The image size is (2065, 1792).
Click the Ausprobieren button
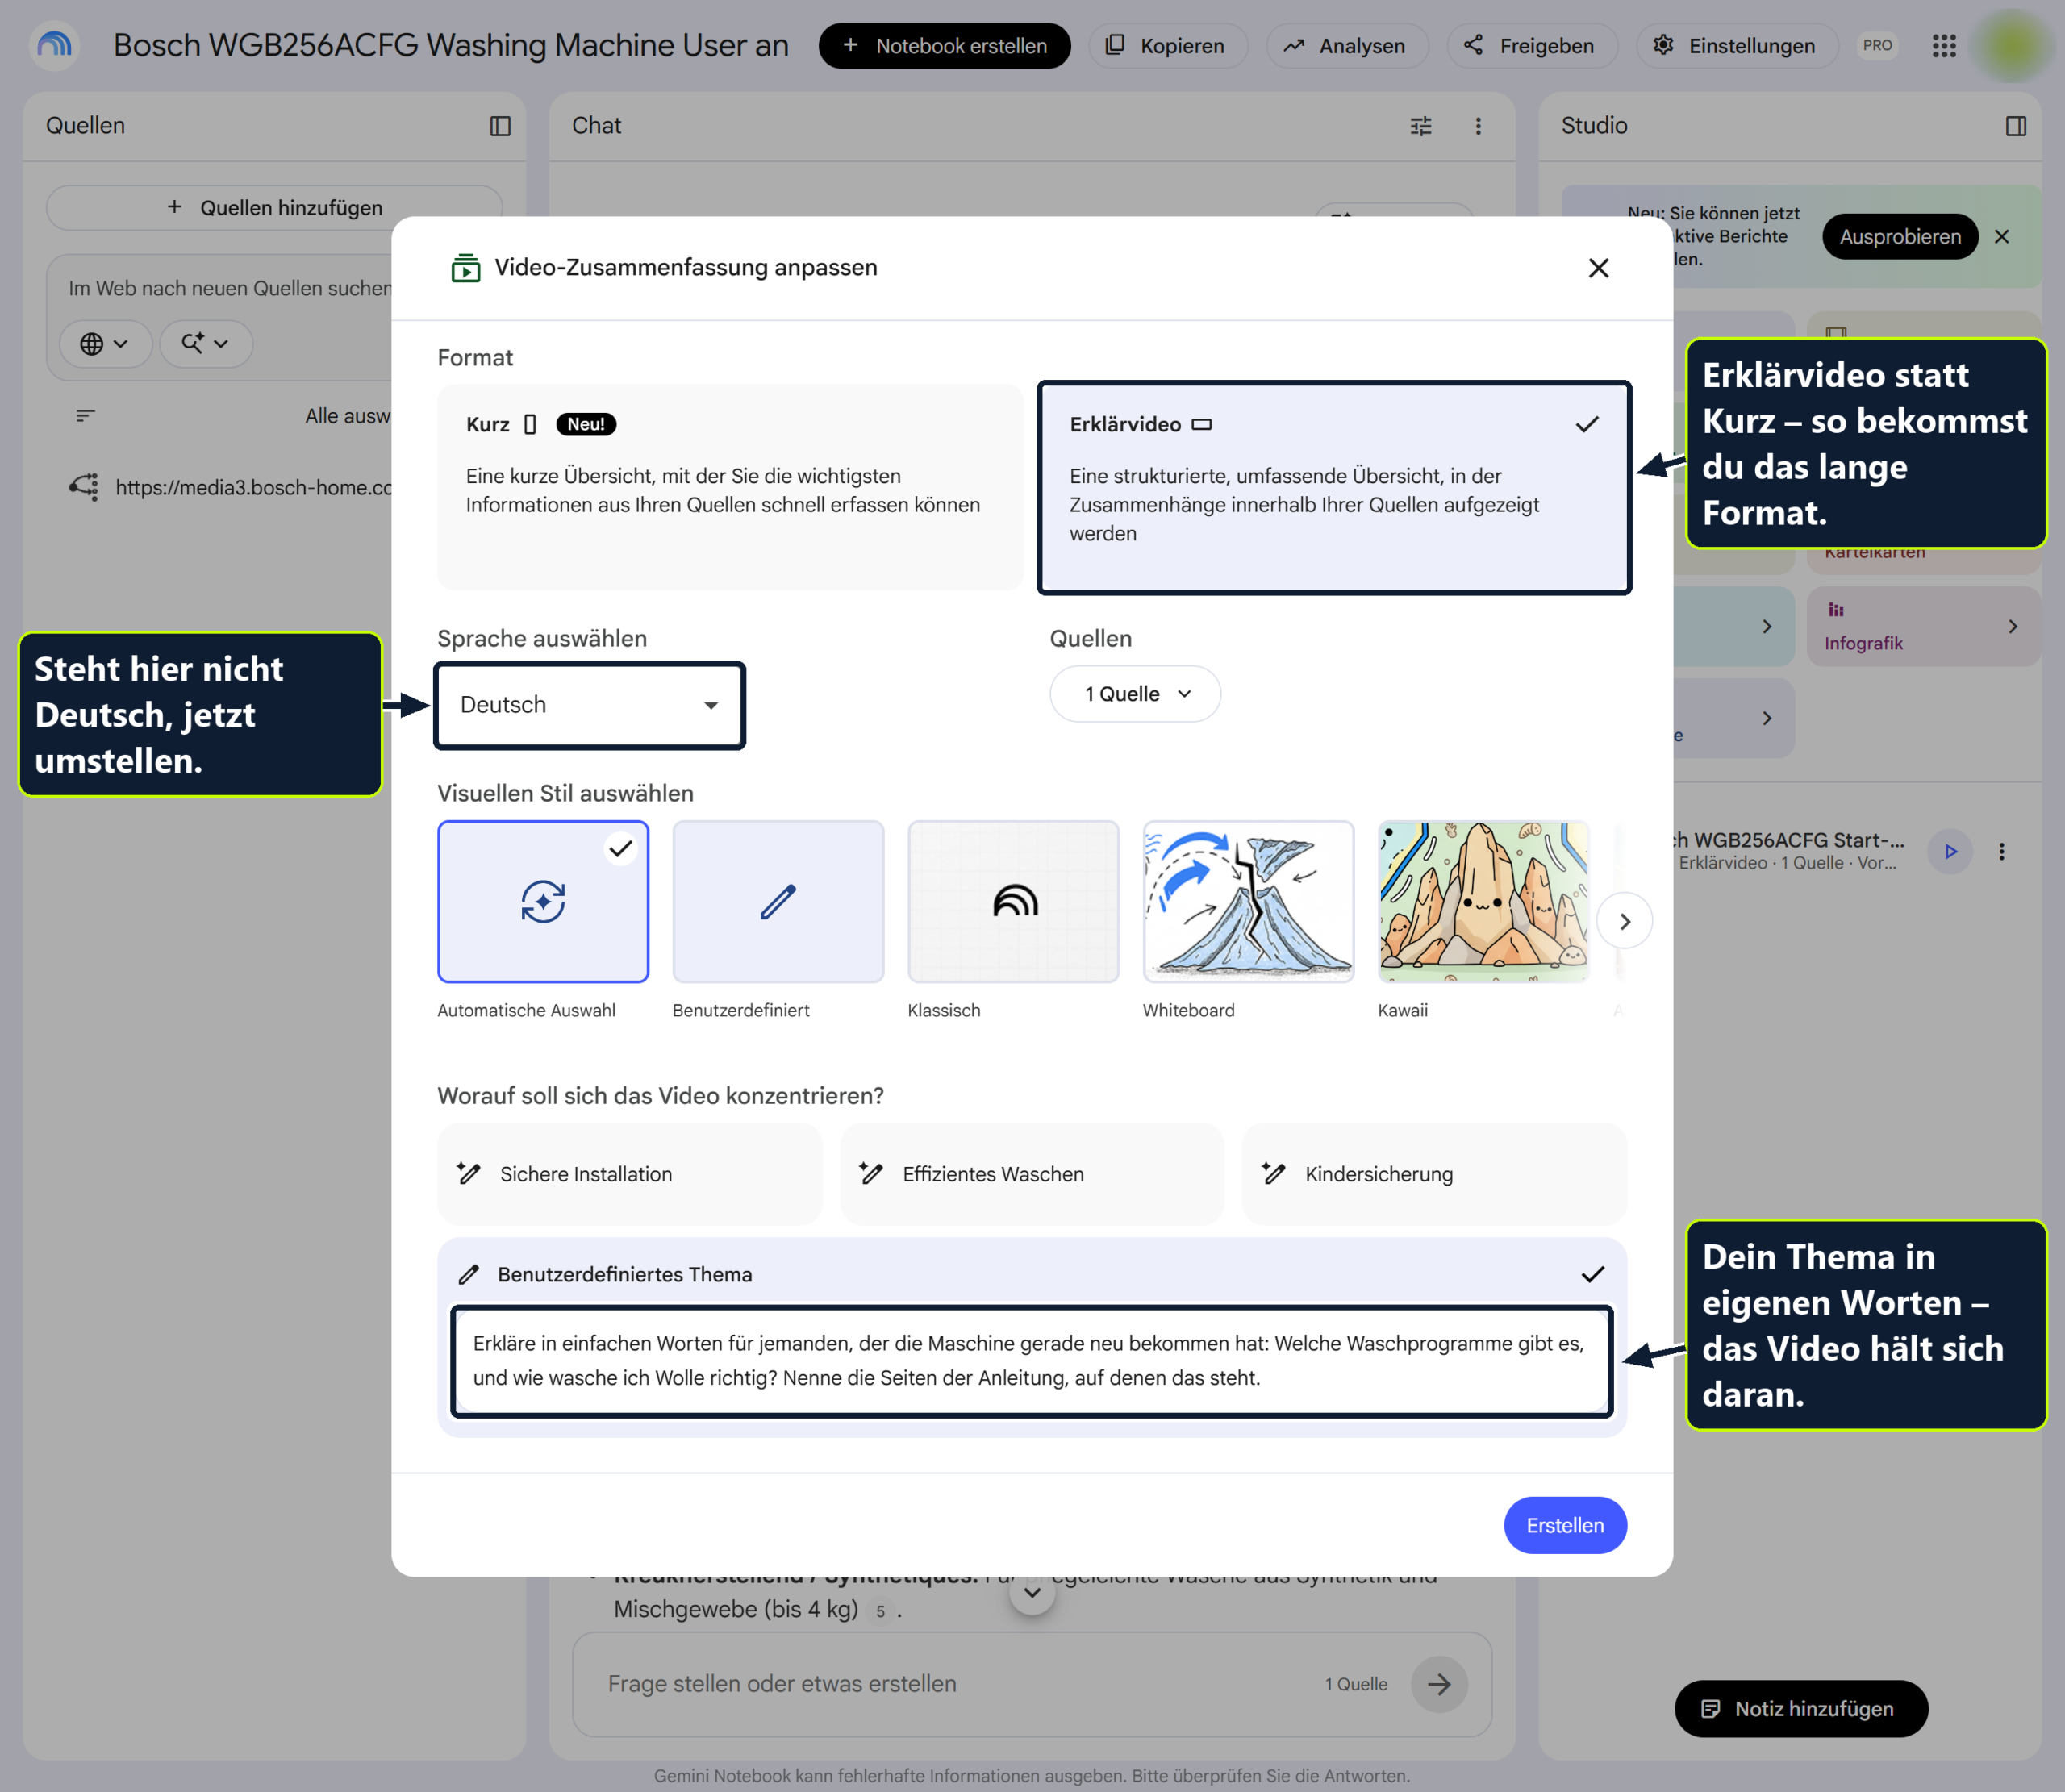click(1900, 237)
